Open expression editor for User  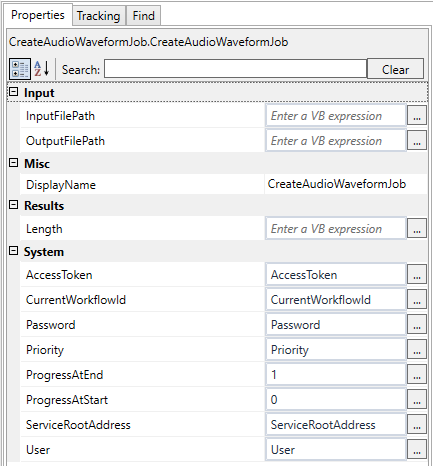pos(417,450)
